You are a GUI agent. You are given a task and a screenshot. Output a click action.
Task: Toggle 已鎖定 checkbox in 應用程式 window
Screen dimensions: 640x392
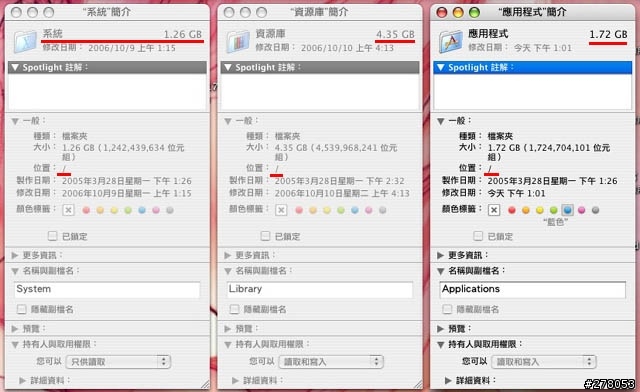[478, 236]
